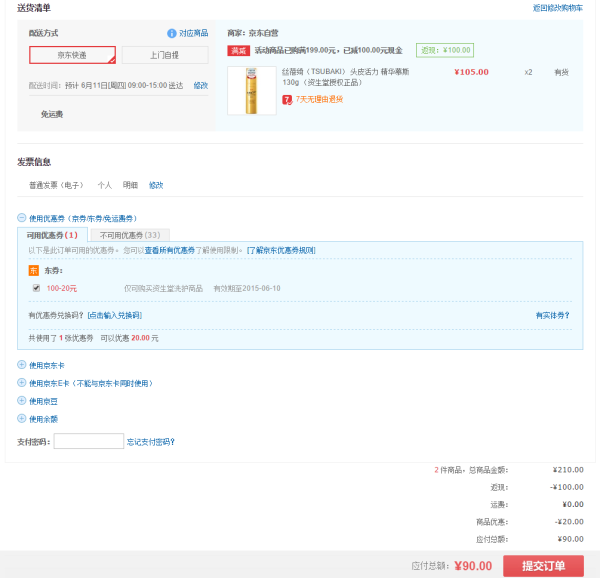This screenshot has width=600, height=578.
Task: Click the red 满减 promotion tag
Action: [238, 50]
